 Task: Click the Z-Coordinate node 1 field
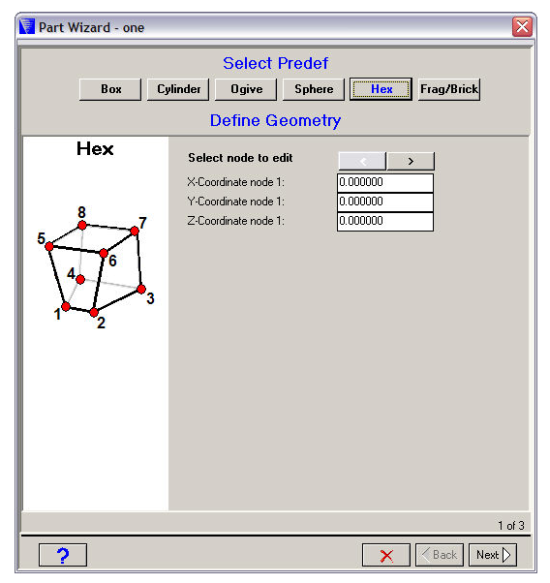coord(385,221)
